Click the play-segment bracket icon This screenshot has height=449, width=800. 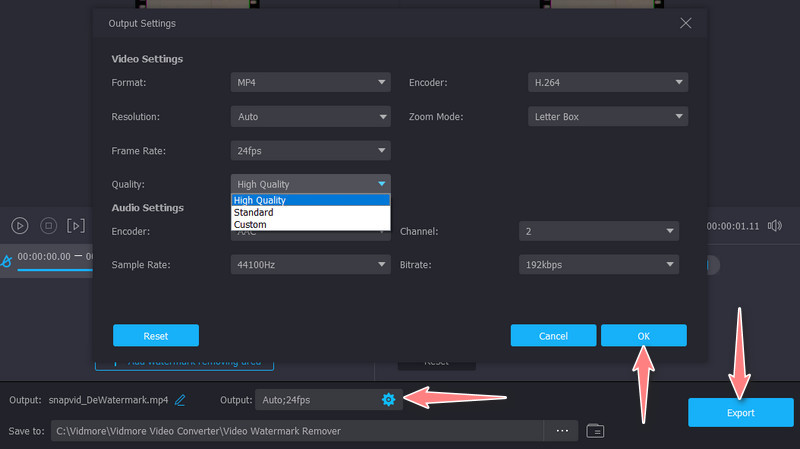(76, 226)
